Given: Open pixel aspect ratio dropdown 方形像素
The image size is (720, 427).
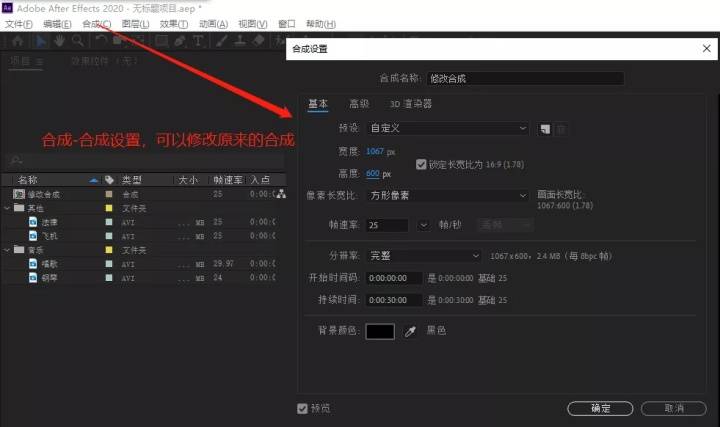Looking at the screenshot, I should click(x=448, y=196).
